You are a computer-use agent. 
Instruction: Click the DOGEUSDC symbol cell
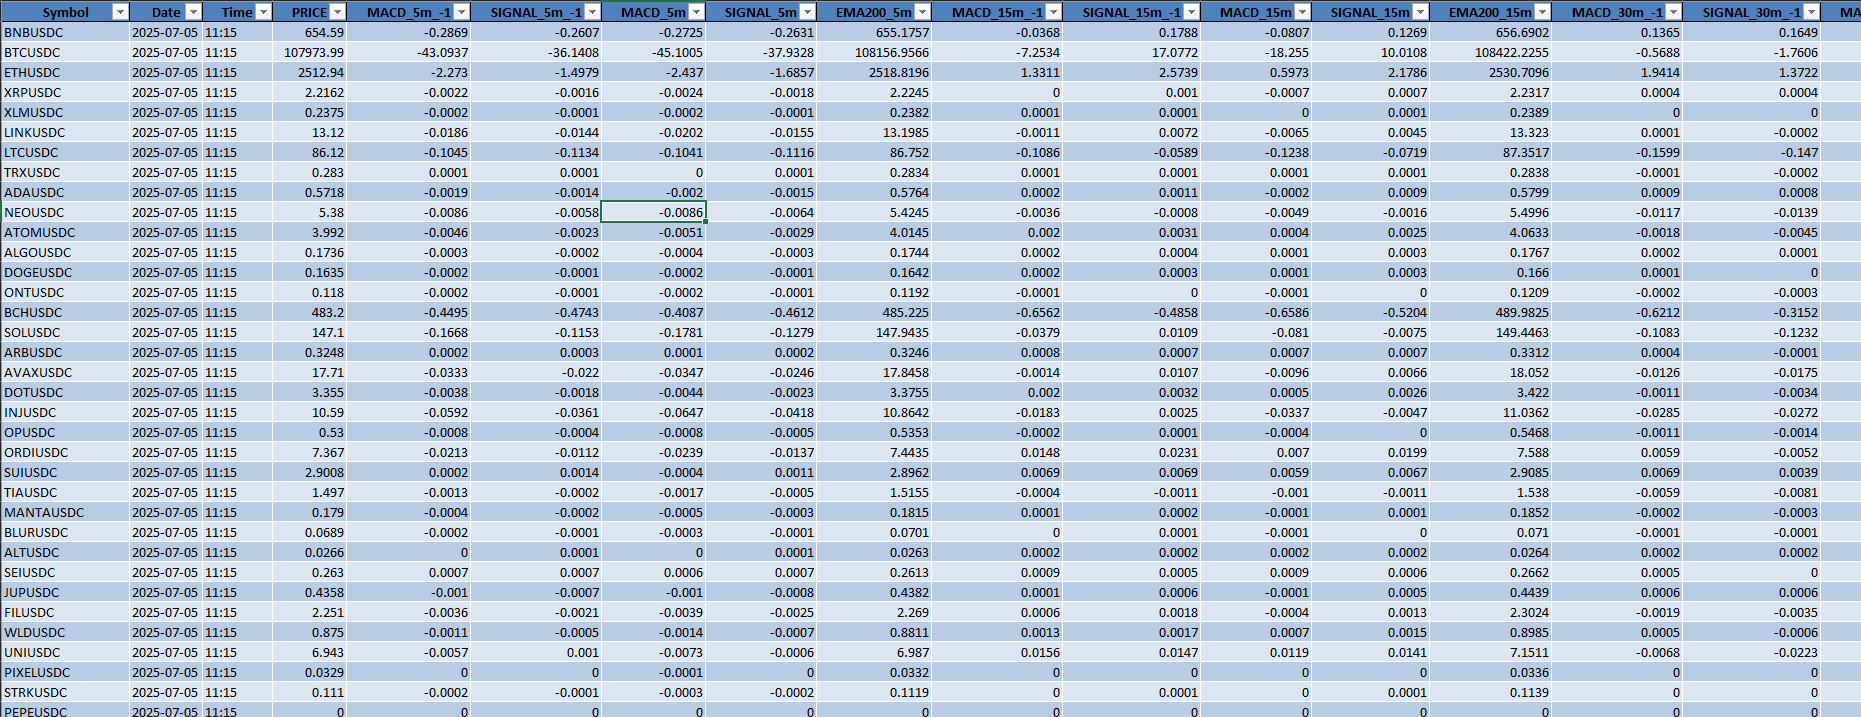coord(38,272)
